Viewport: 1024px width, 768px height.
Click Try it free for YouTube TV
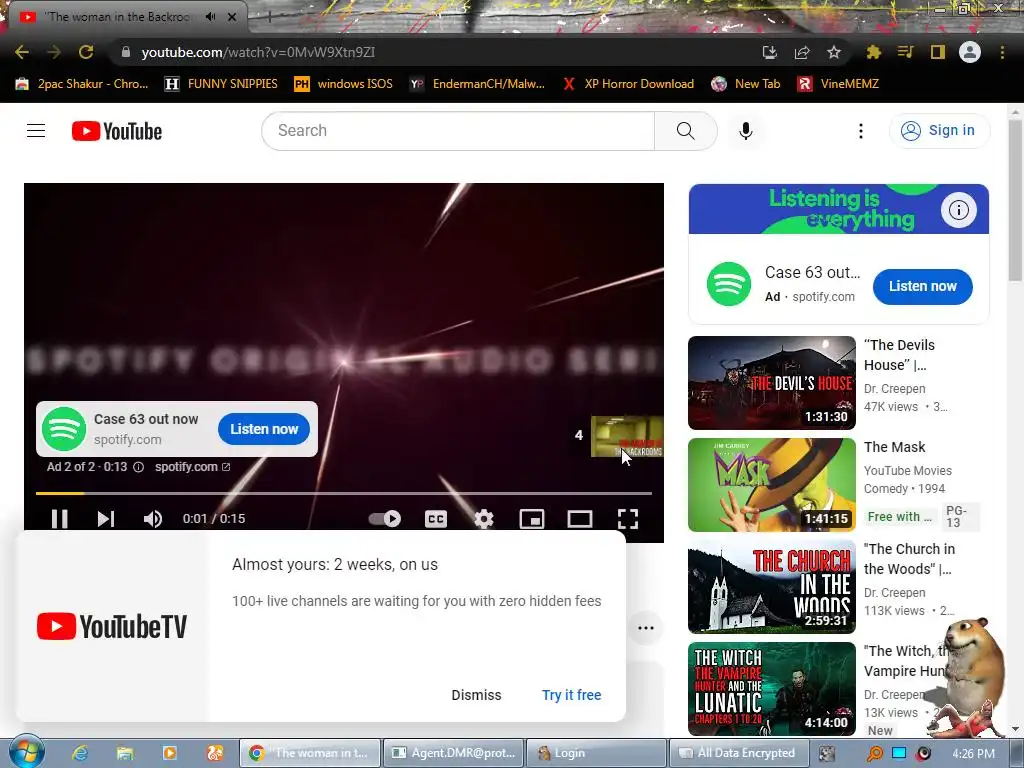(x=571, y=695)
